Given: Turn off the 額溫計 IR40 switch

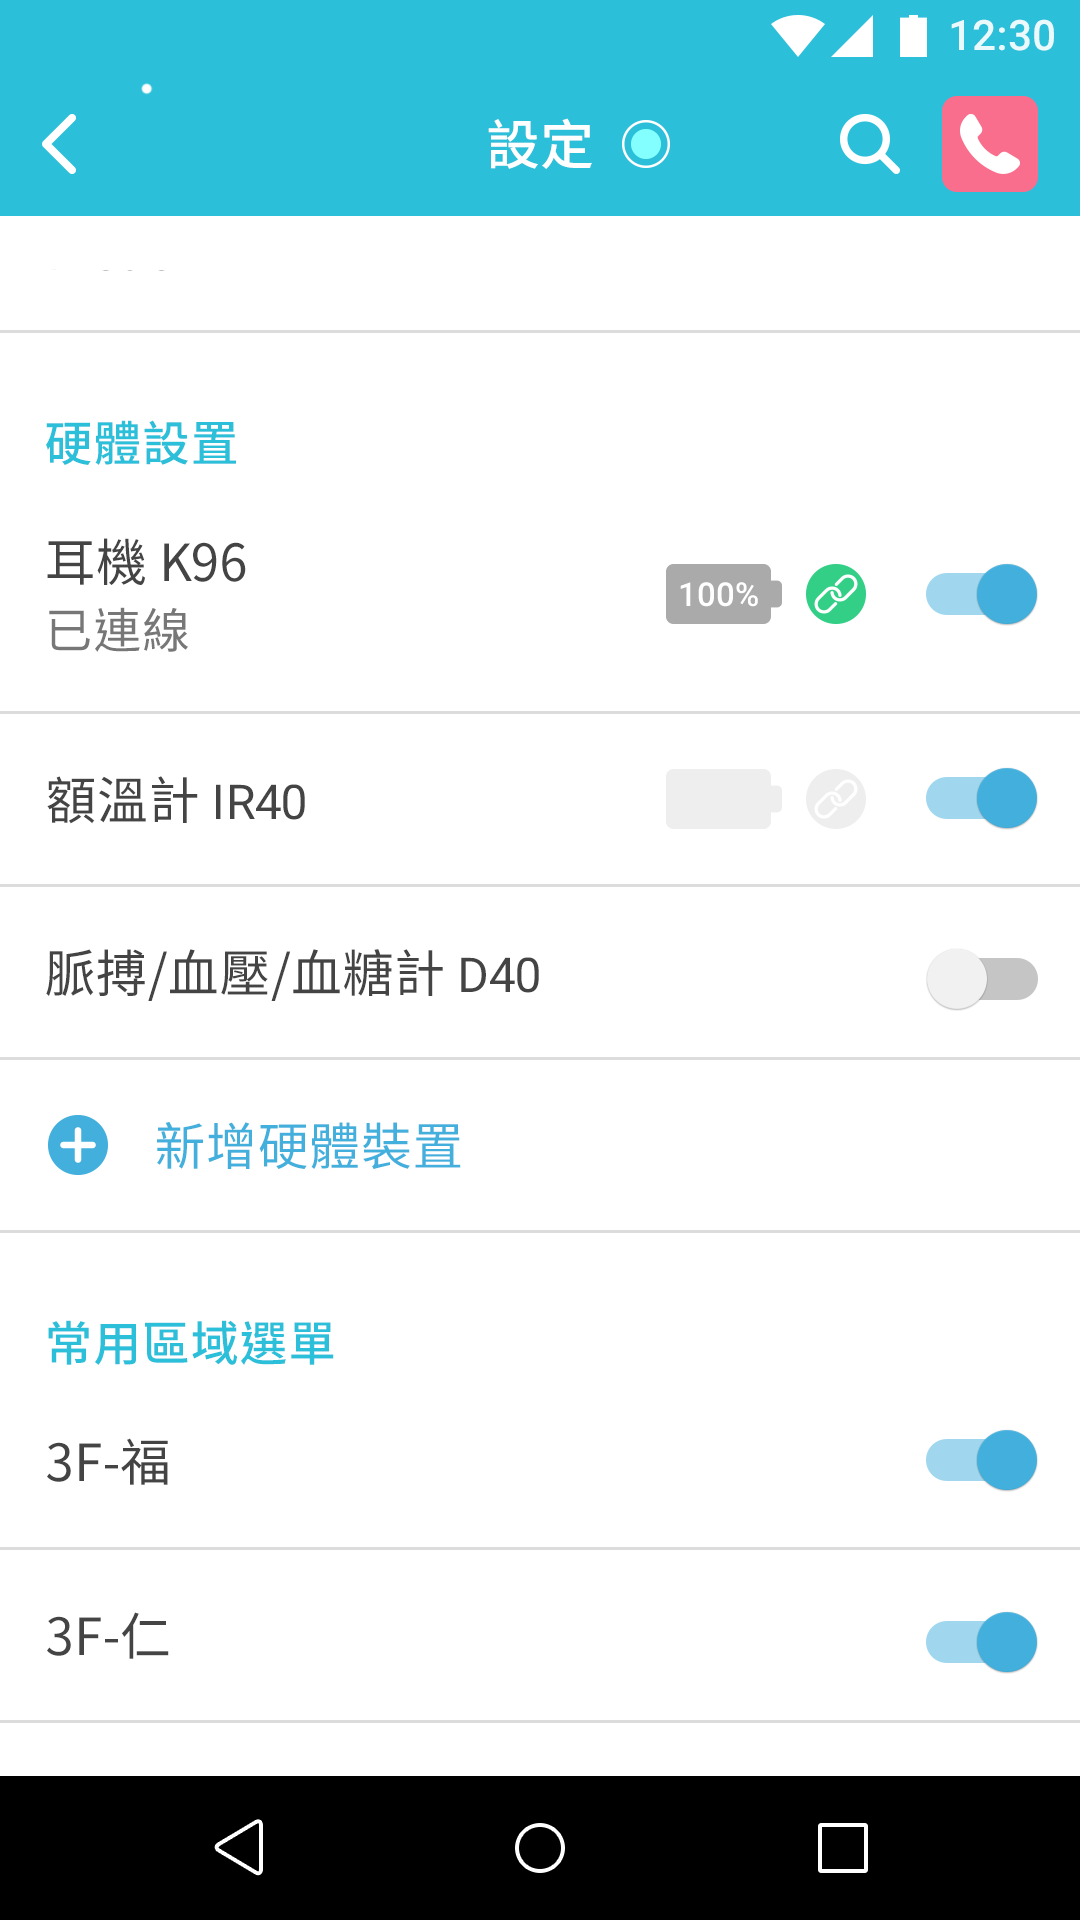Looking at the screenshot, I should pyautogui.click(x=982, y=799).
